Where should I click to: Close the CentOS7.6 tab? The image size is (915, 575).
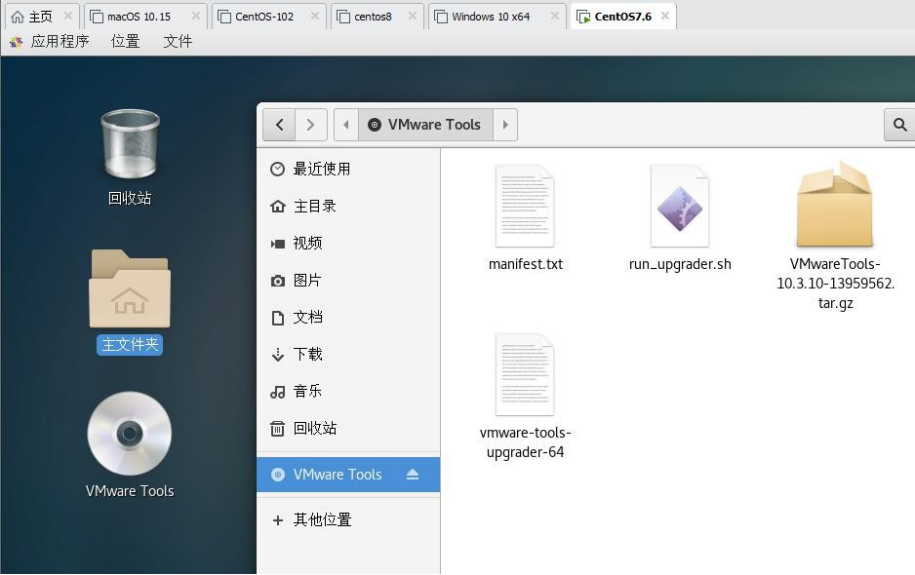[665, 16]
